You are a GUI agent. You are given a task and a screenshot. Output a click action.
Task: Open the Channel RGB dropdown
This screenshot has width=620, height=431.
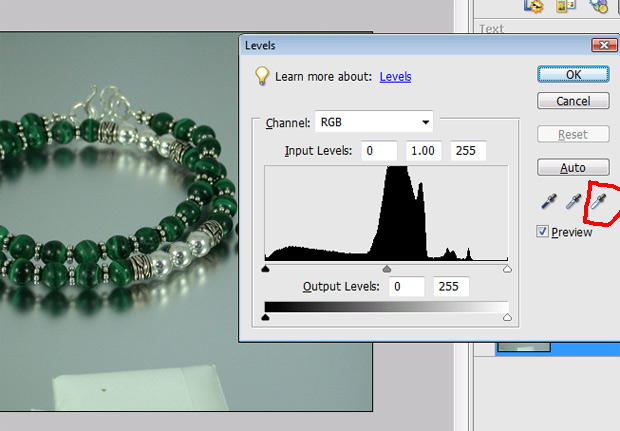point(374,122)
